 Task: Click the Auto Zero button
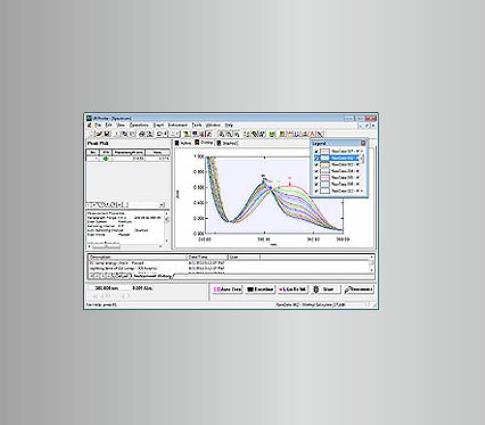point(227,290)
